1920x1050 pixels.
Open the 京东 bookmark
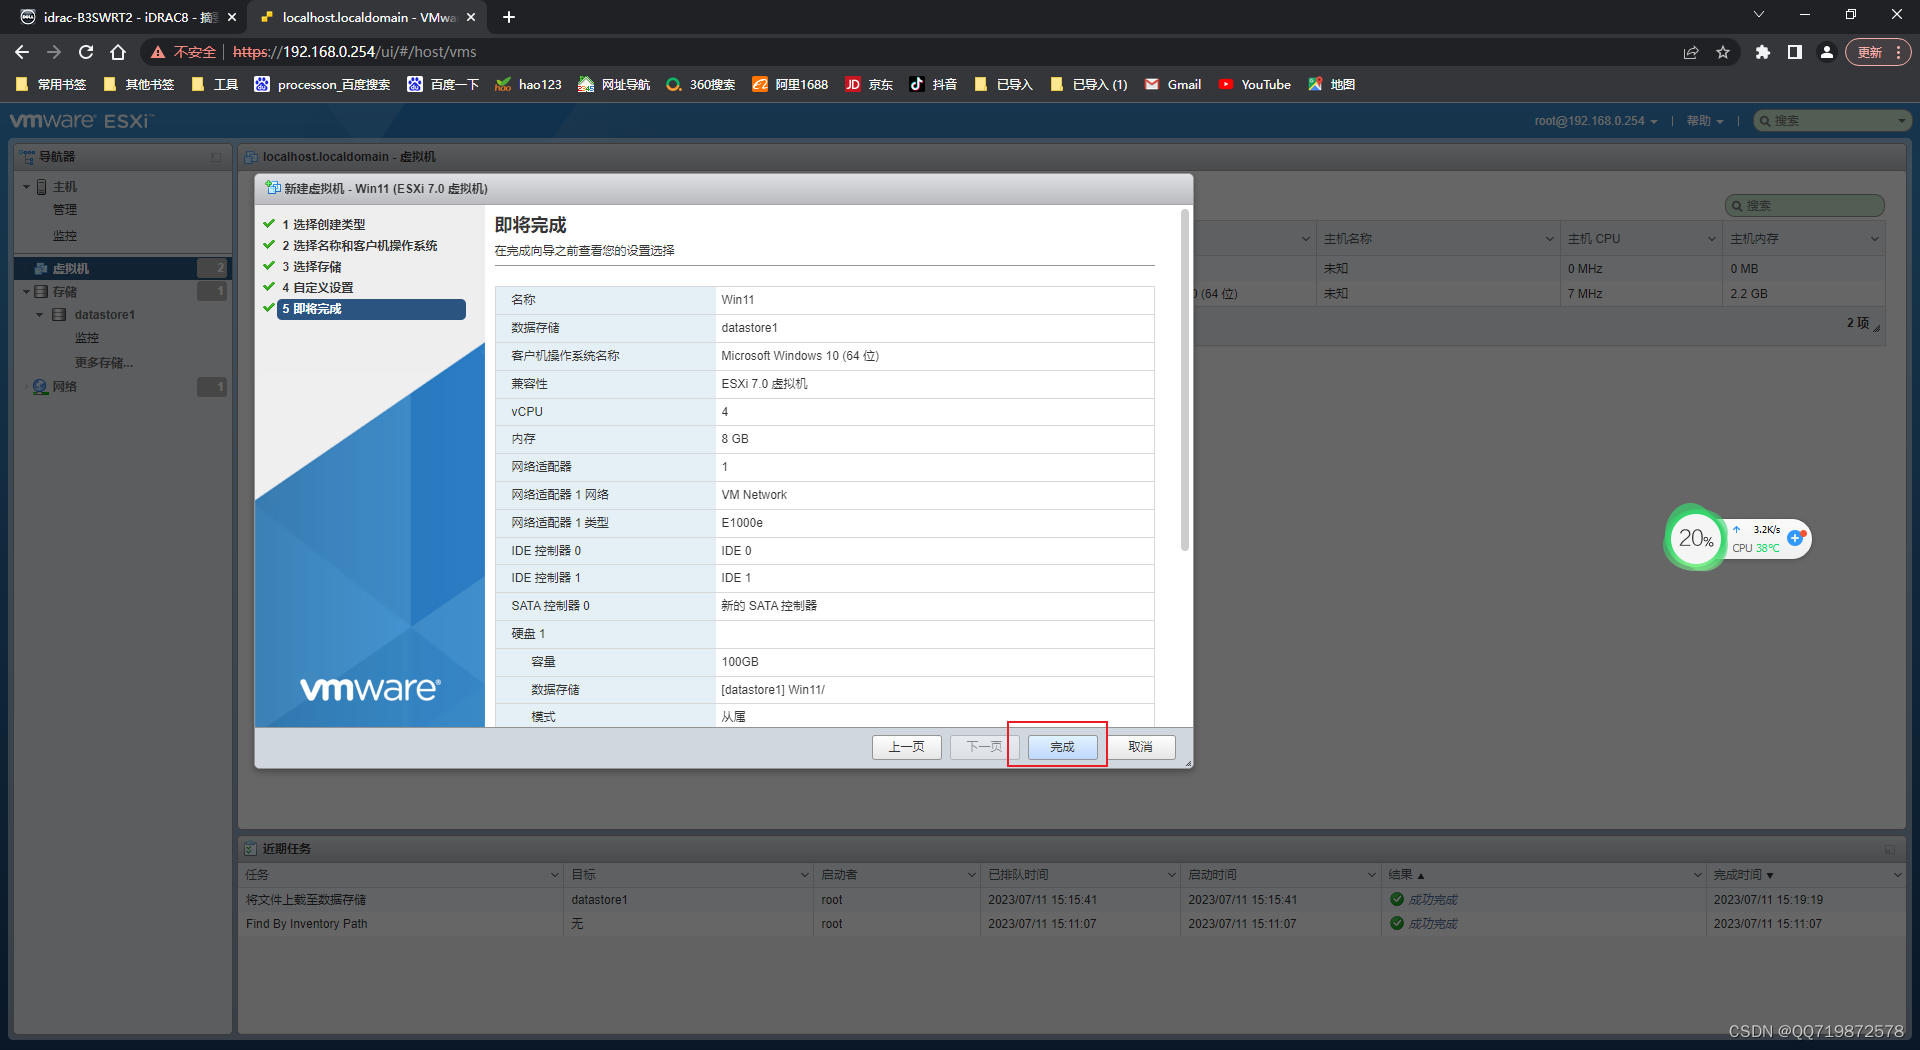point(869,85)
